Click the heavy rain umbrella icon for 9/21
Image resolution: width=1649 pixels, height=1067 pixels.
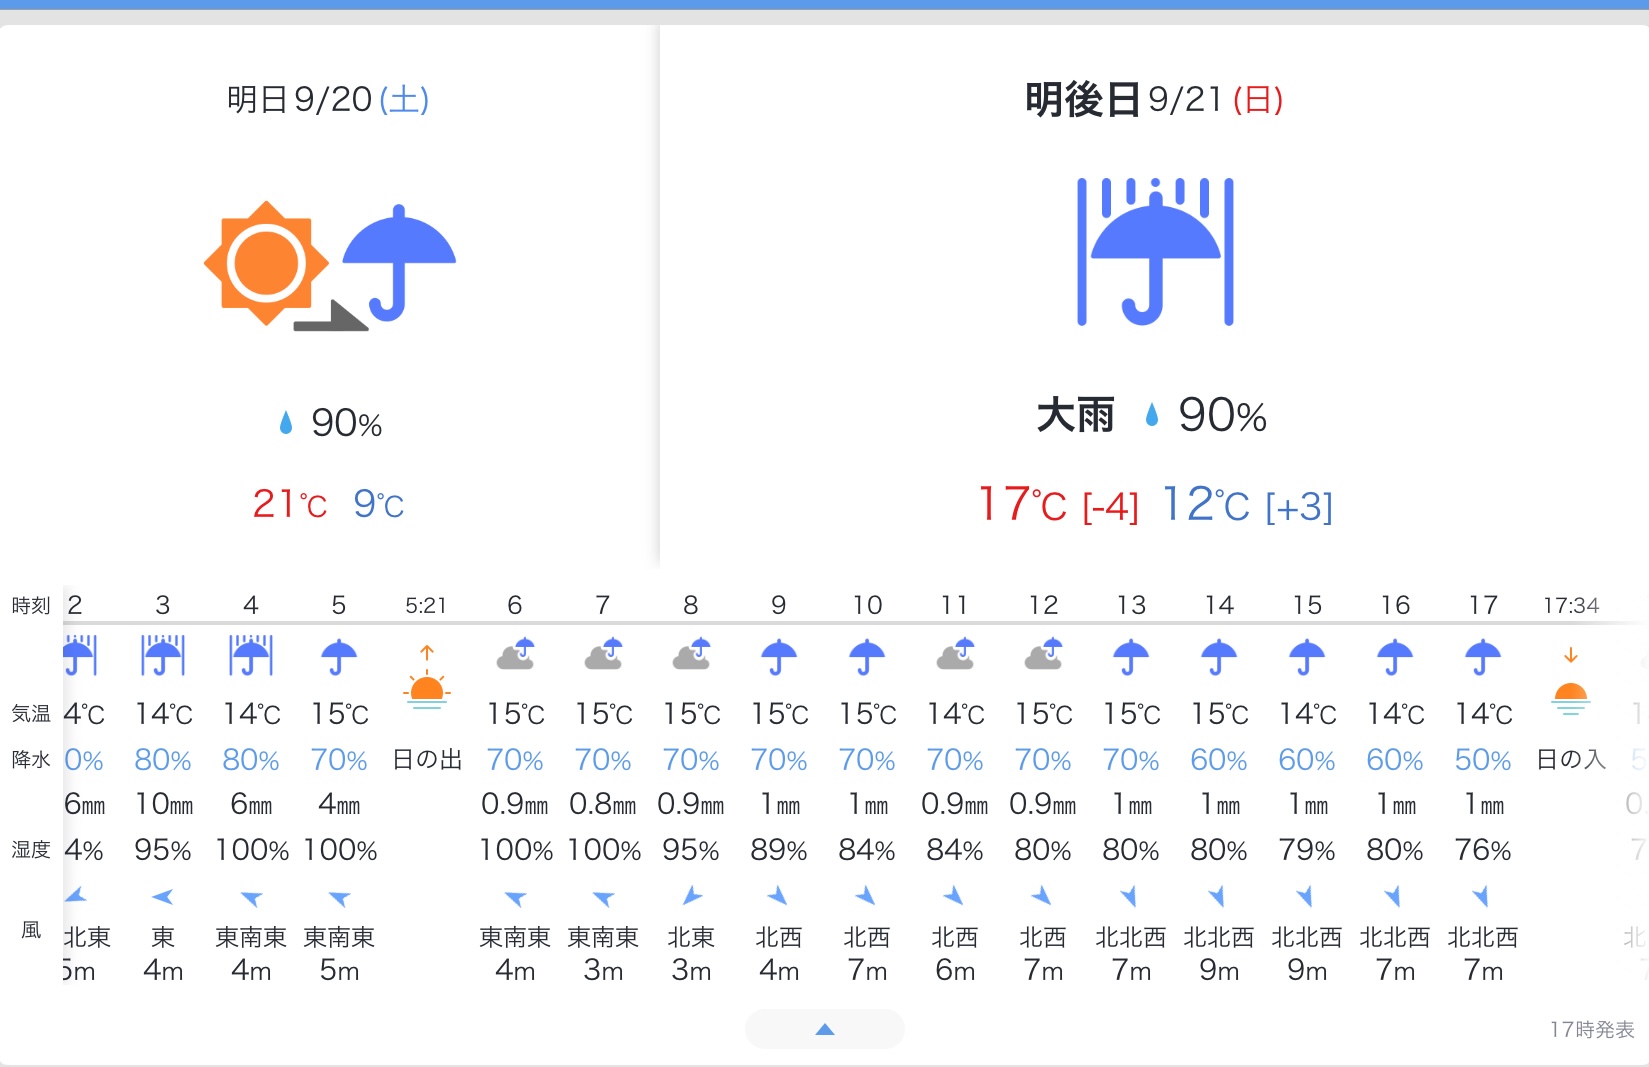(x=1155, y=252)
